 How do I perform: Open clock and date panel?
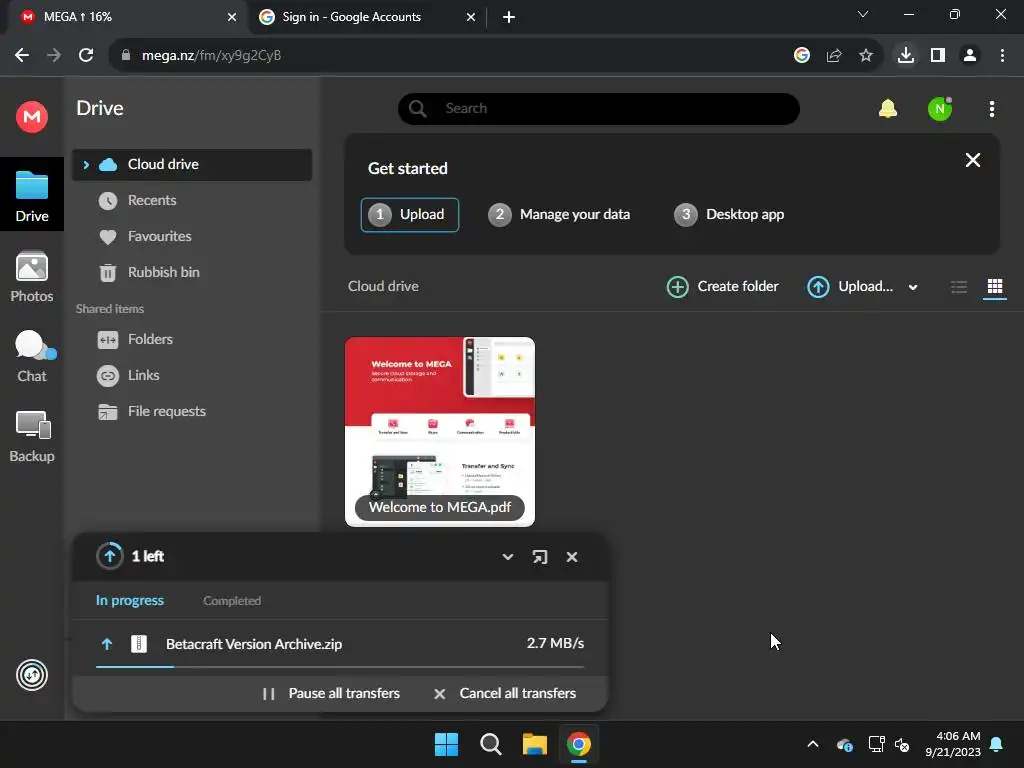952,744
